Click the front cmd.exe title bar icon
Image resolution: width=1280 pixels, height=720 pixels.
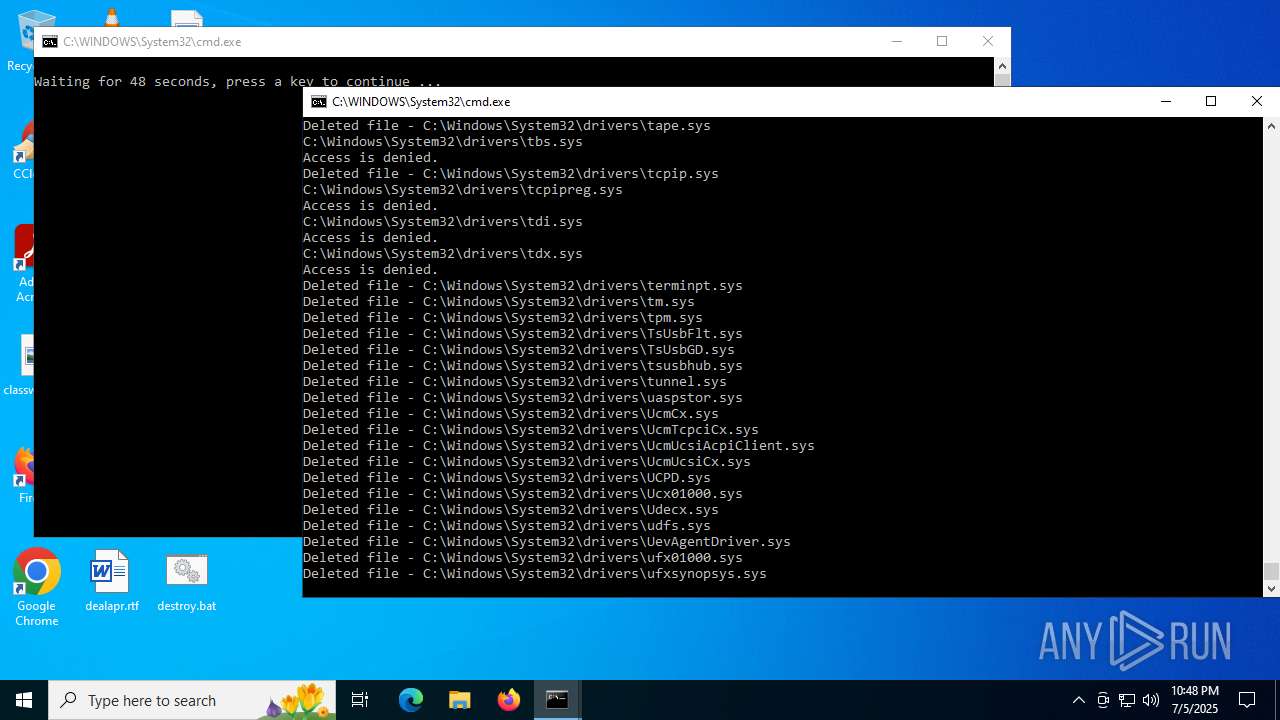click(x=319, y=101)
